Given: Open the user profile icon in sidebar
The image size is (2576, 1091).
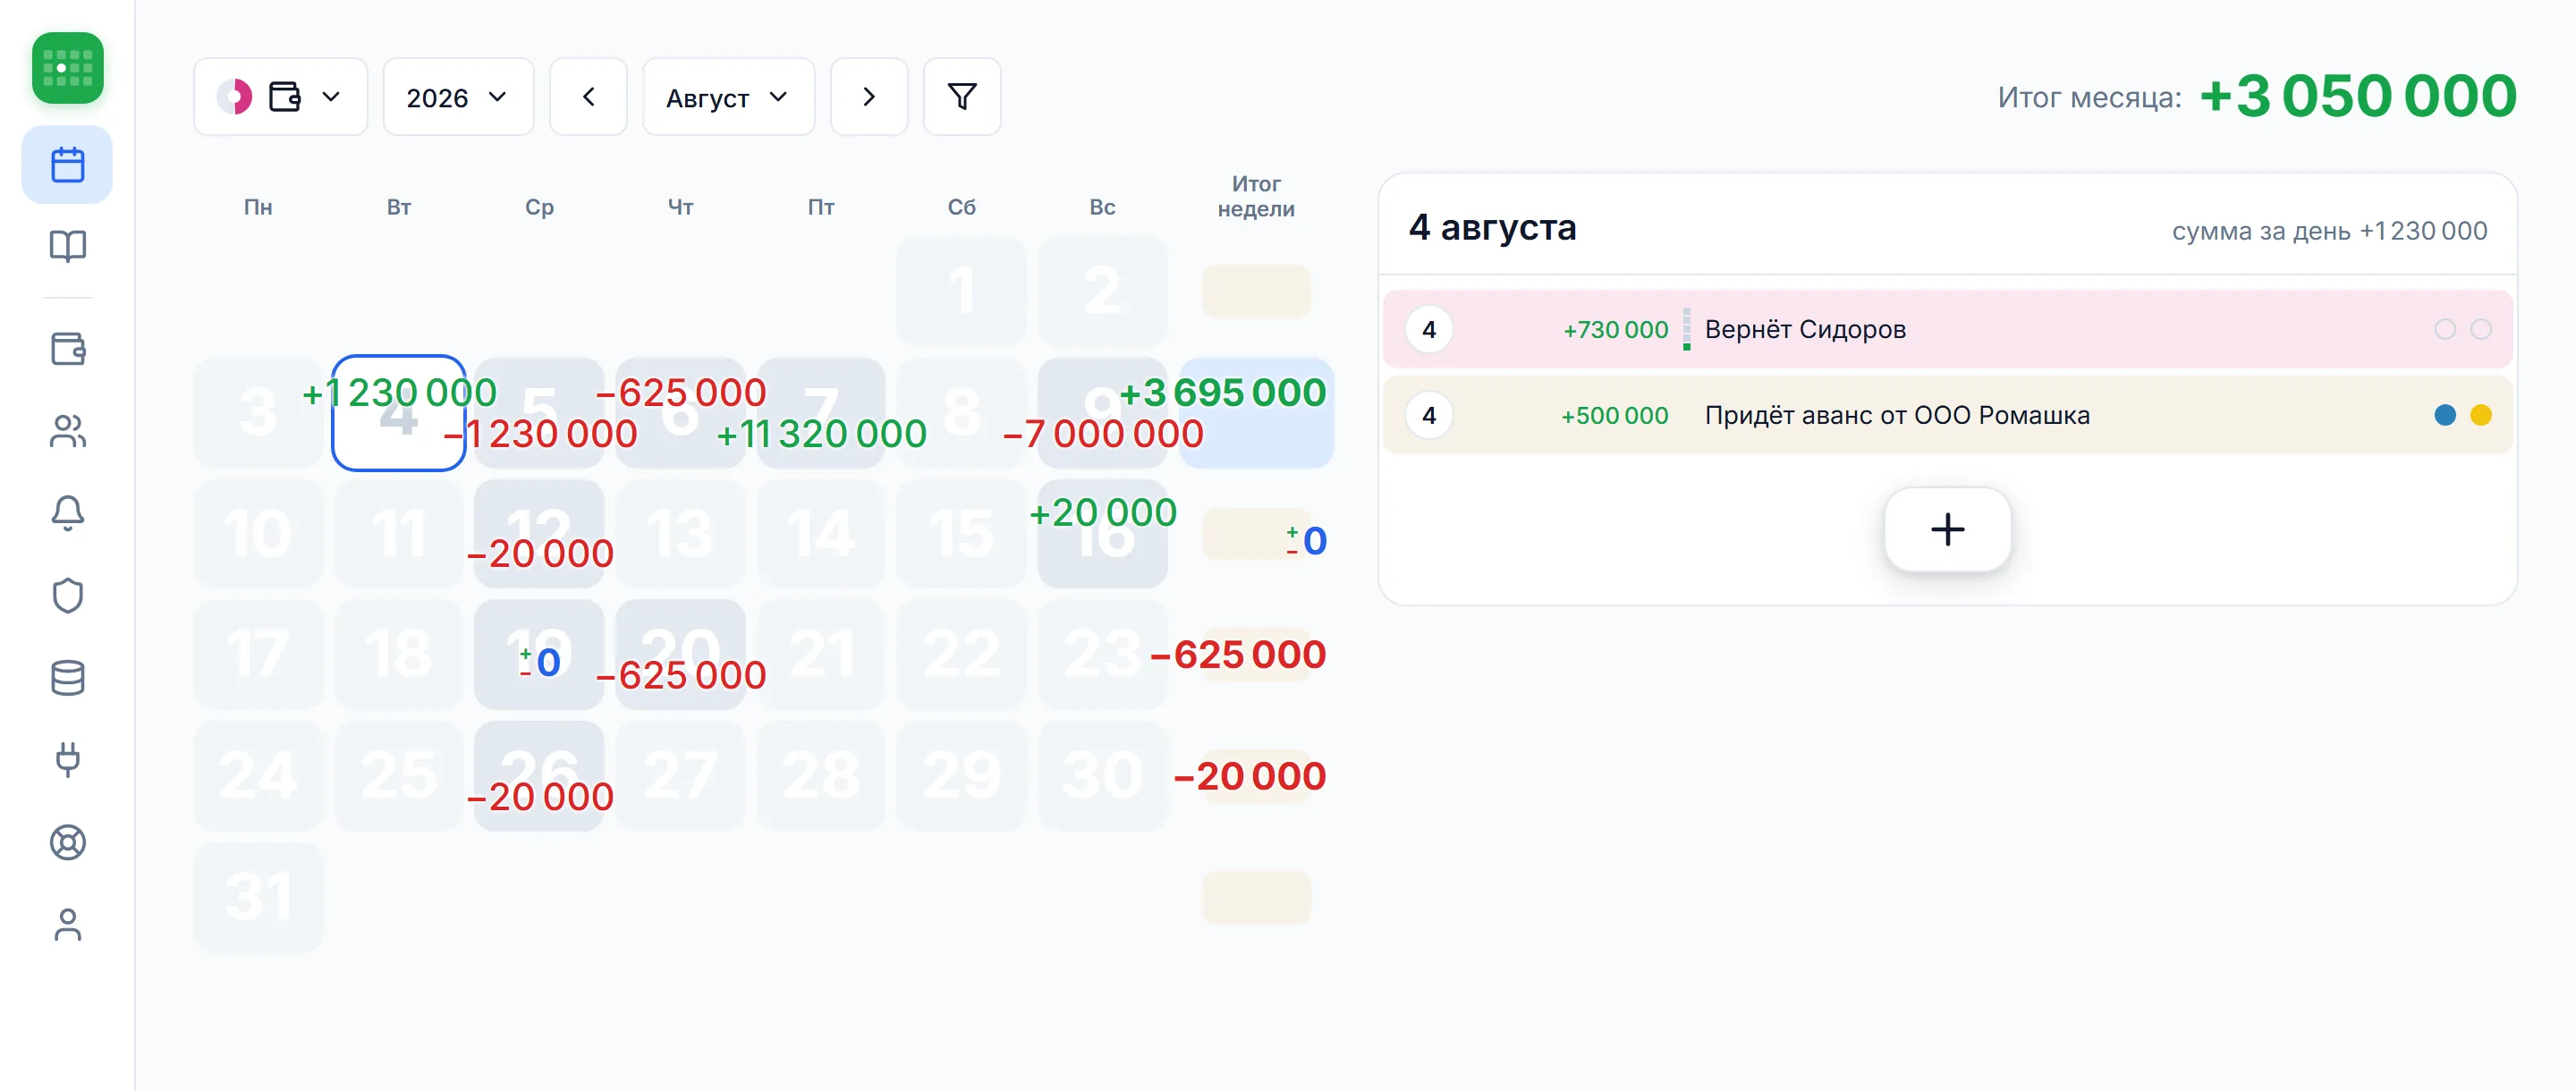Looking at the screenshot, I should 67,925.
